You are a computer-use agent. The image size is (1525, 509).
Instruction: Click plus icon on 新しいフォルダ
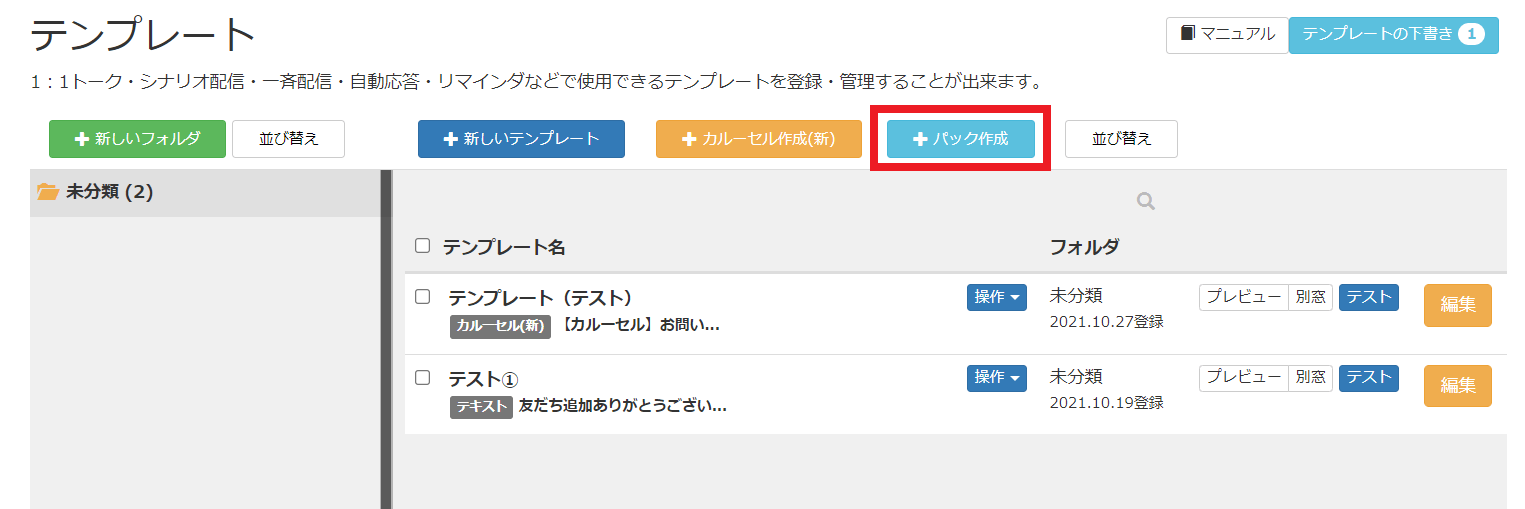(82, 139)
